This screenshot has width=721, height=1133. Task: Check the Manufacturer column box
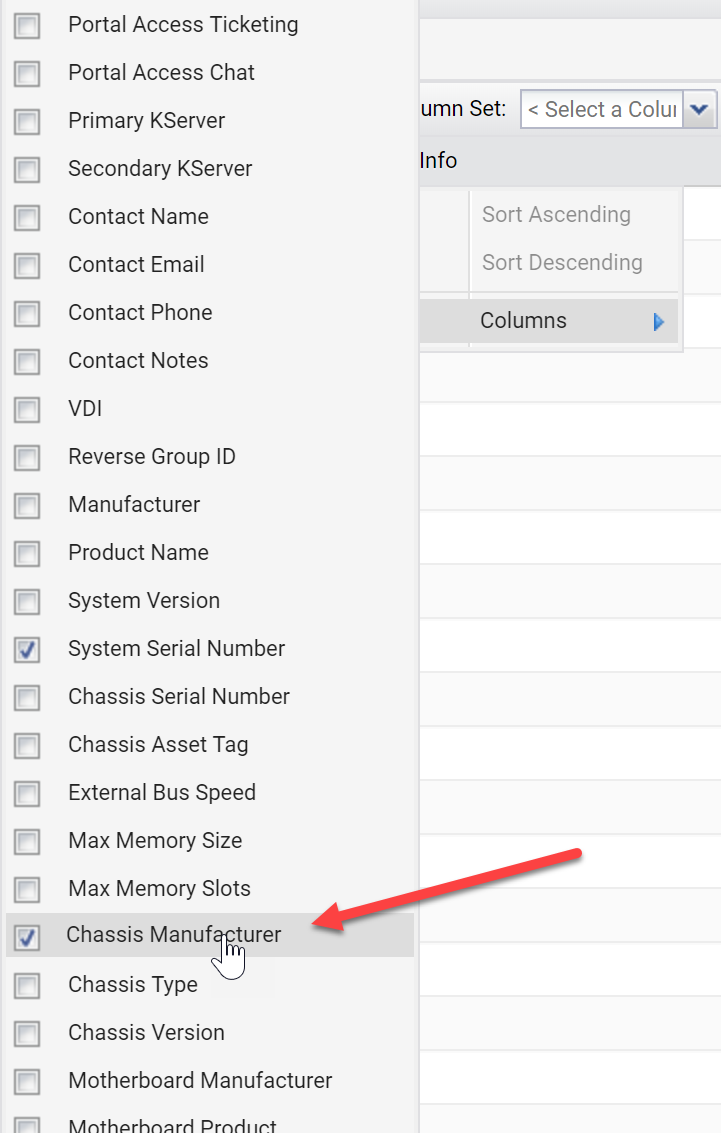(x=27, y=505)
